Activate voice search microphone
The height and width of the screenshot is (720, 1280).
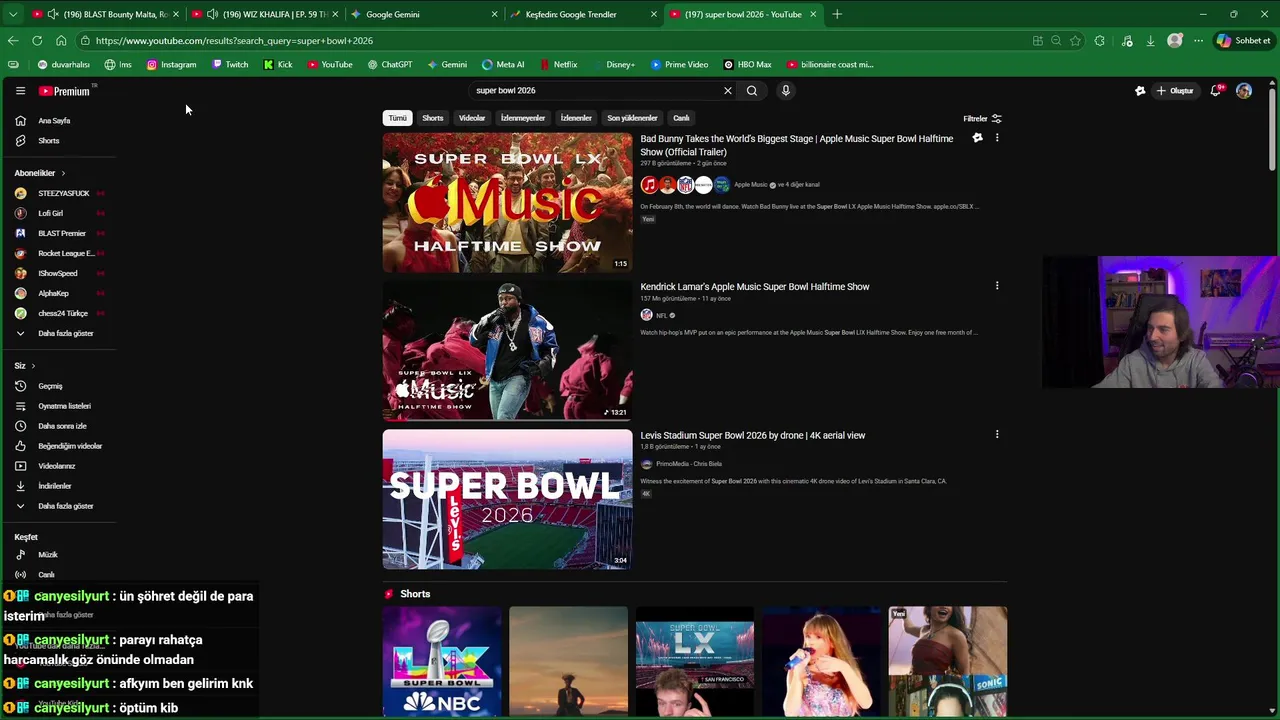point(786,91)
